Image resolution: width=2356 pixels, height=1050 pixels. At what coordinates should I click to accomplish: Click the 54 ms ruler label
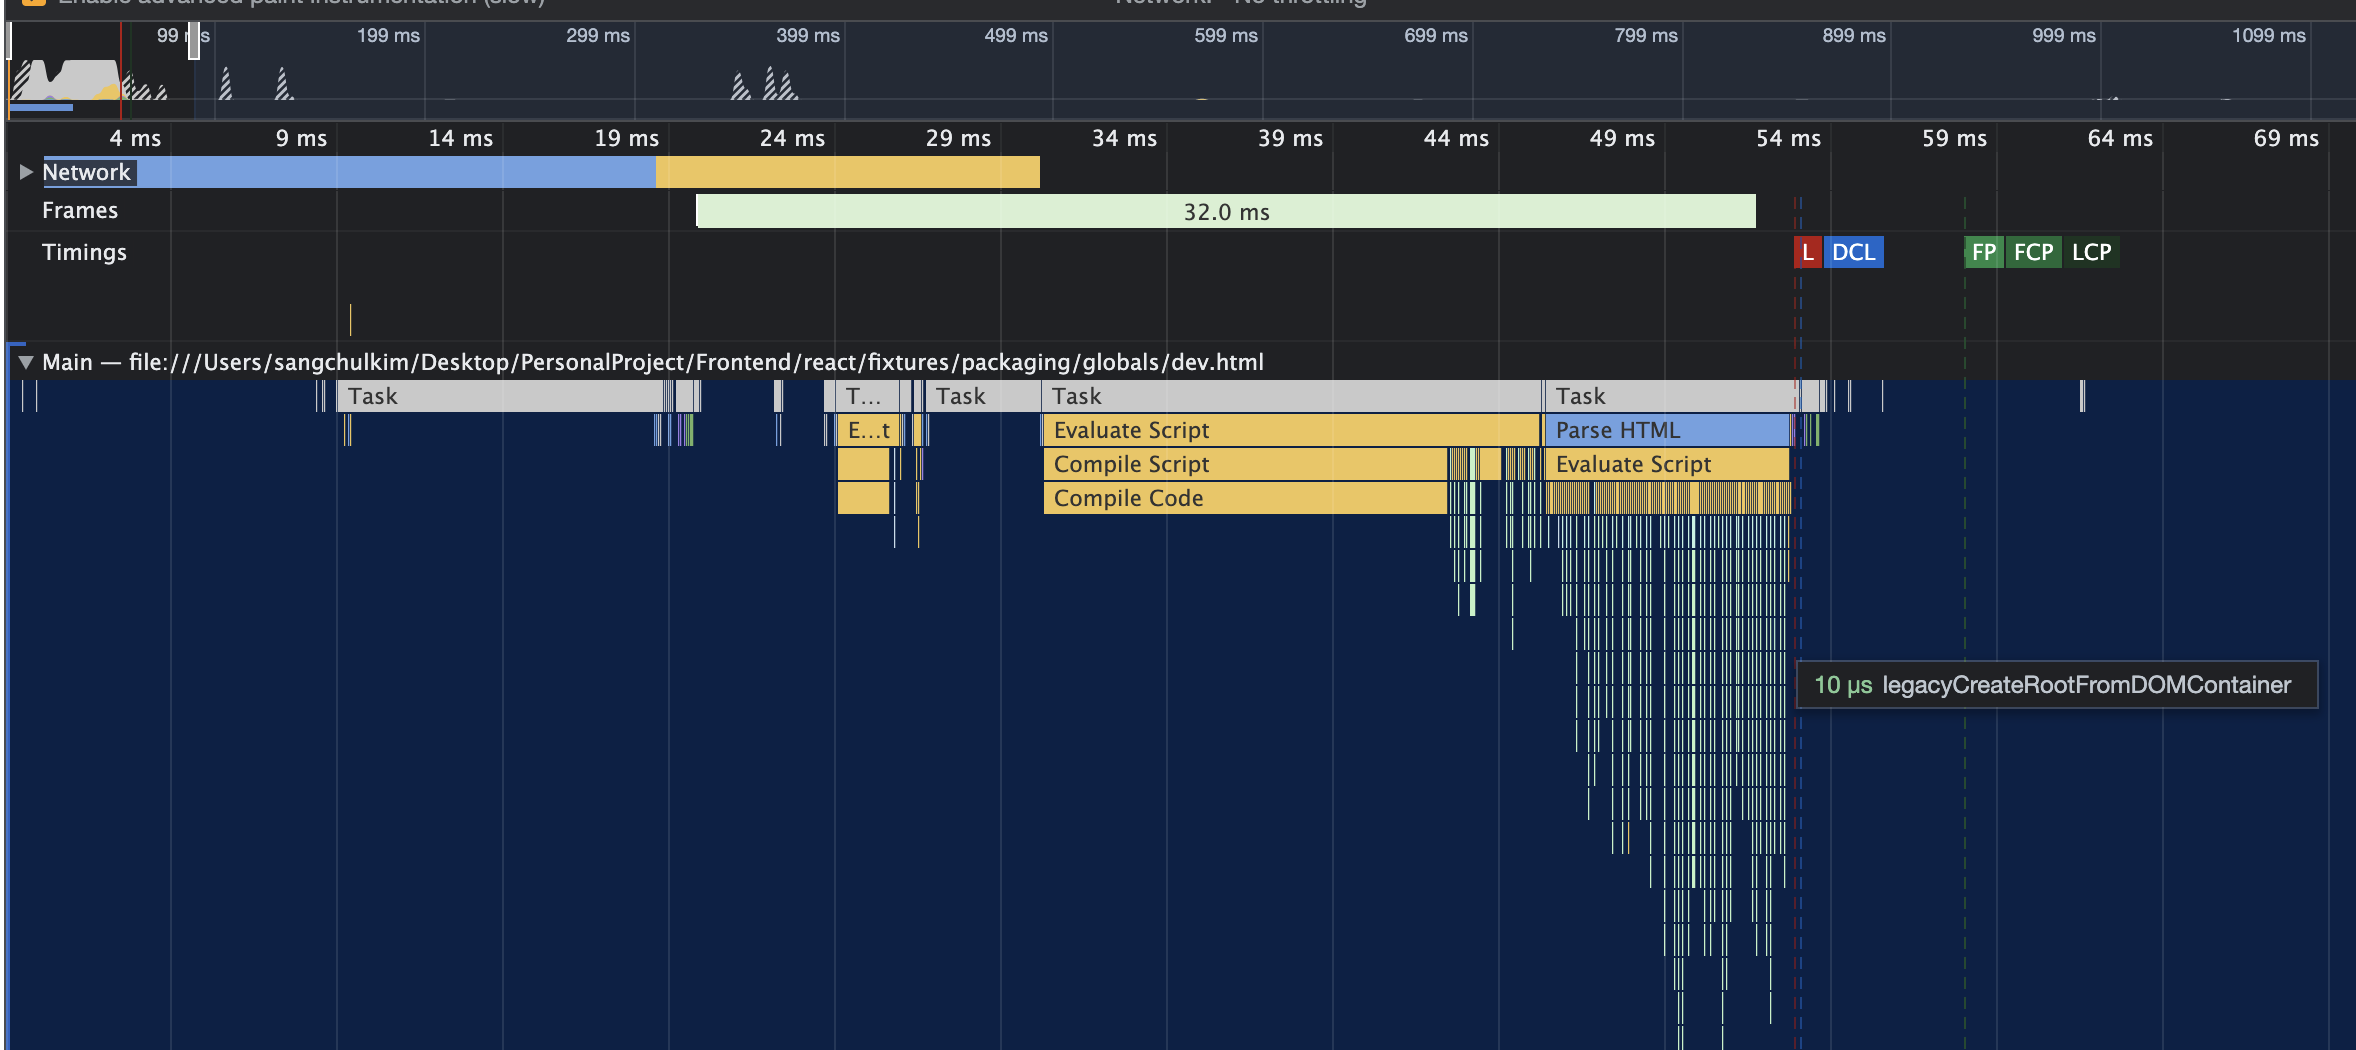tap(1788, 138)
